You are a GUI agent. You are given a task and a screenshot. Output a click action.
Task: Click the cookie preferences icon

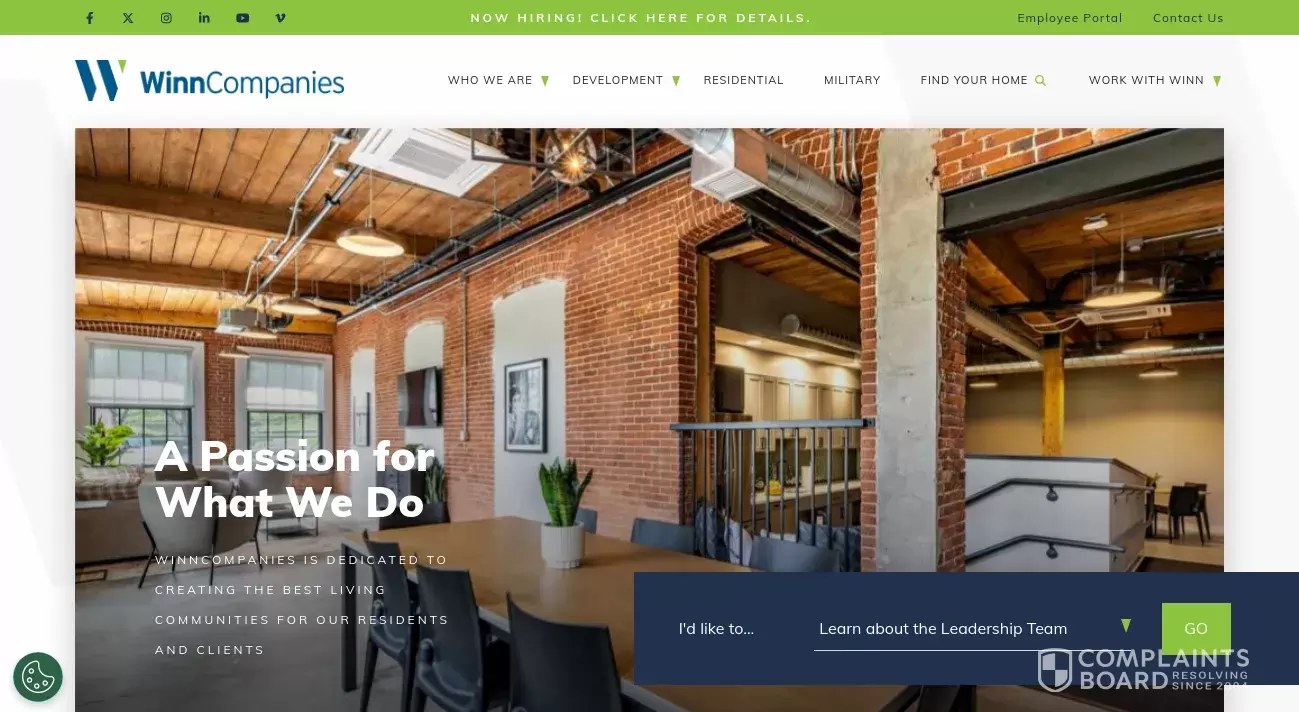coord(38,677)
